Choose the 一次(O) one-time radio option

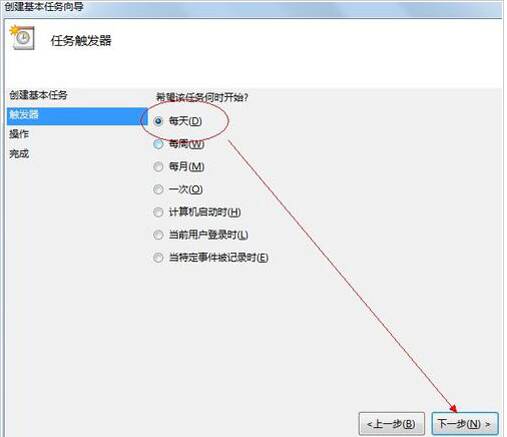click(x=158, y=190)
